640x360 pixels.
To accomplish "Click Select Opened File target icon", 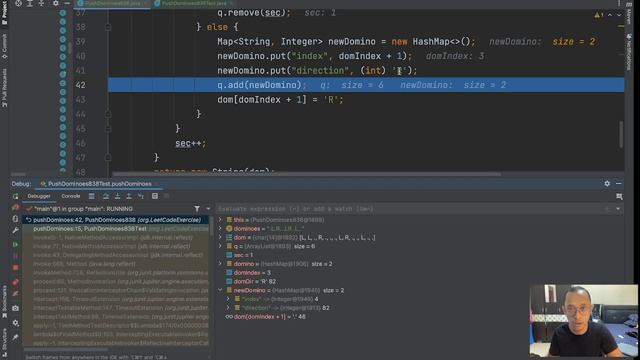I will point(18,3).
